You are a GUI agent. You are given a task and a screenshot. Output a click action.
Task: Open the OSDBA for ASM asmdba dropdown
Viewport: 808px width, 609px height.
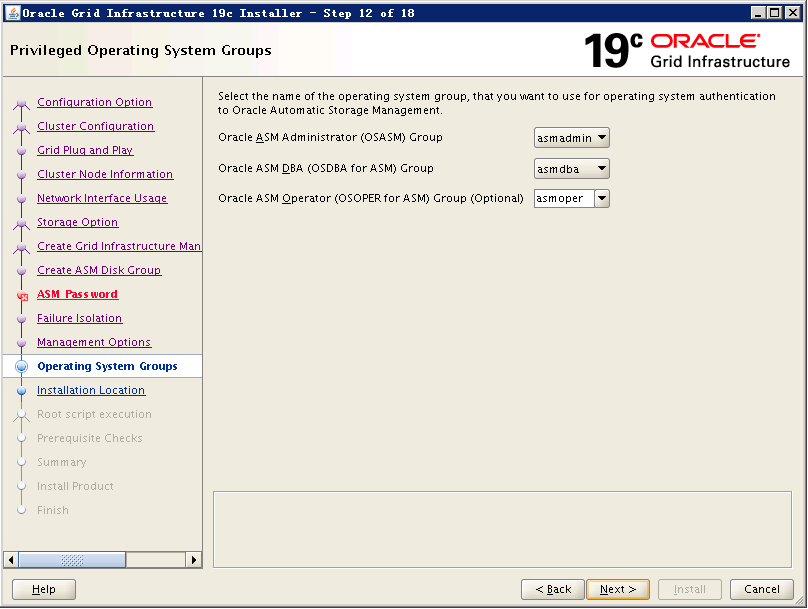[x=571, y=169]
